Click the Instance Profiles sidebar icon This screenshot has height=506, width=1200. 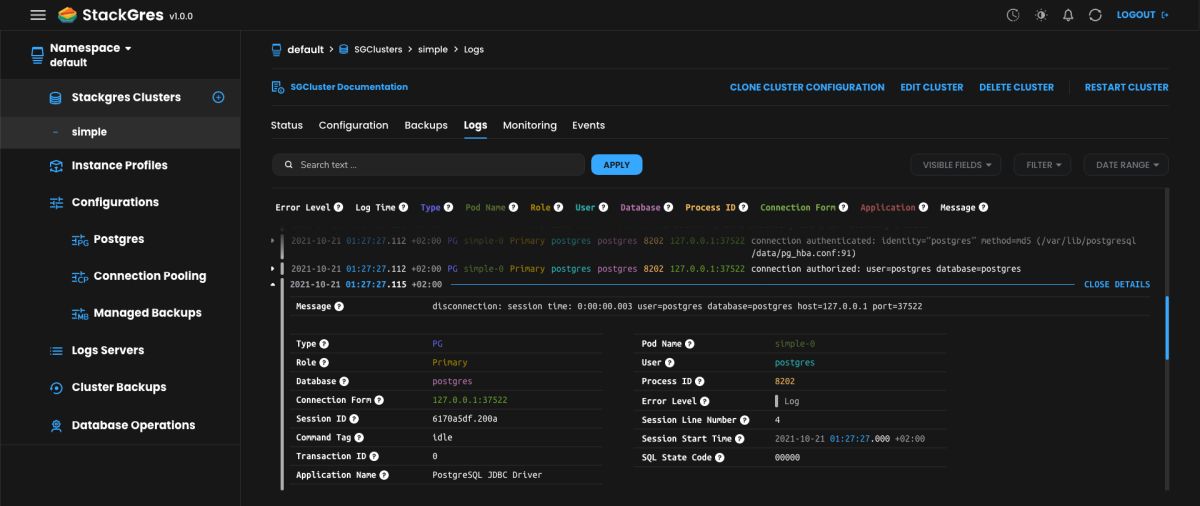click(x=56, y=166)
